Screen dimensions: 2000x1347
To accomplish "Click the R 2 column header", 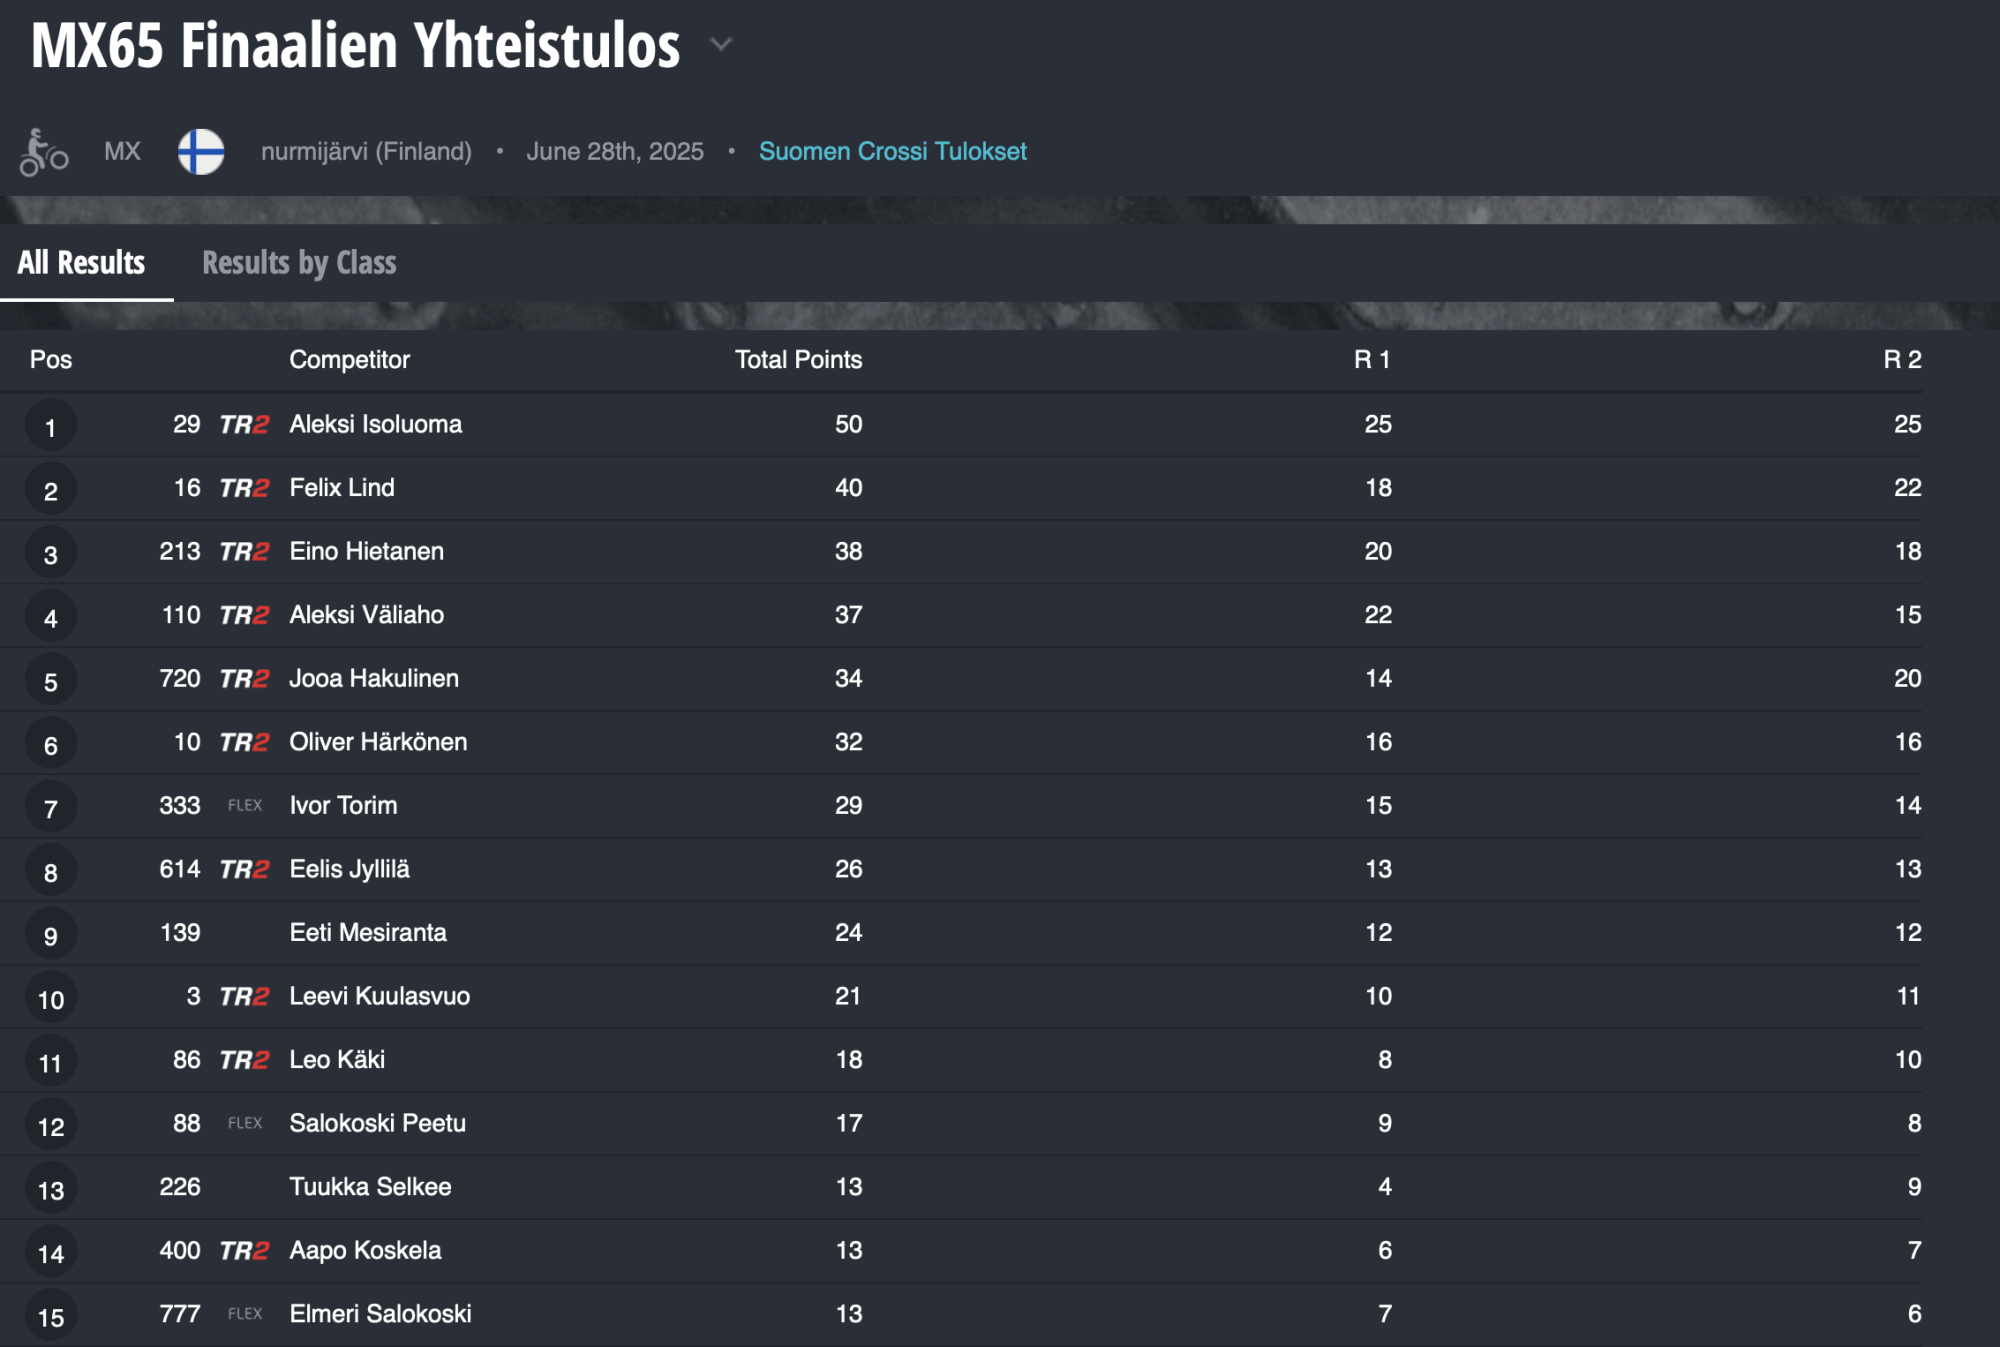I will (x=1902, y=360).
